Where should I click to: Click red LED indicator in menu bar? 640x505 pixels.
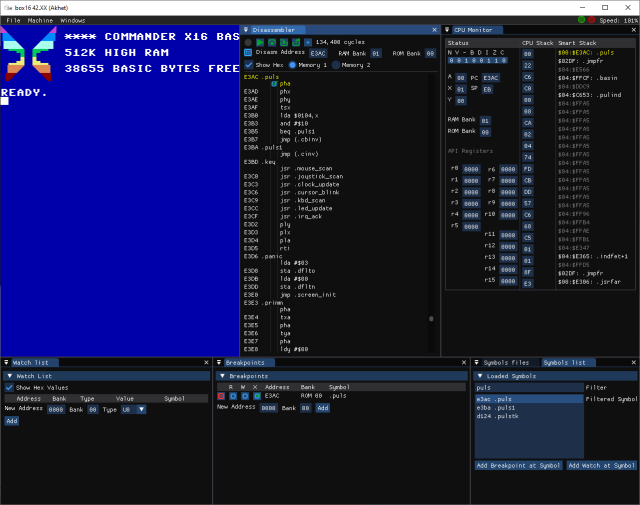click(x=591, y=20)
